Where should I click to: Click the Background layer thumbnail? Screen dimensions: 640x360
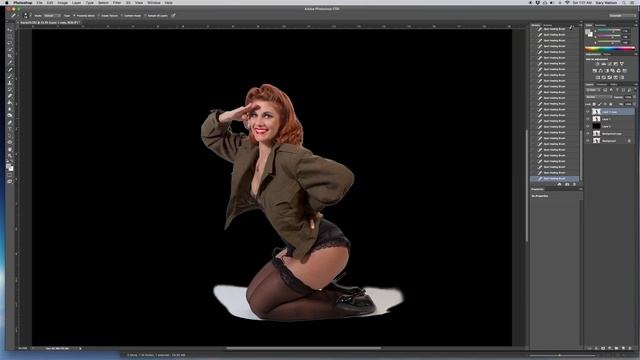click(x=596, y=141)
